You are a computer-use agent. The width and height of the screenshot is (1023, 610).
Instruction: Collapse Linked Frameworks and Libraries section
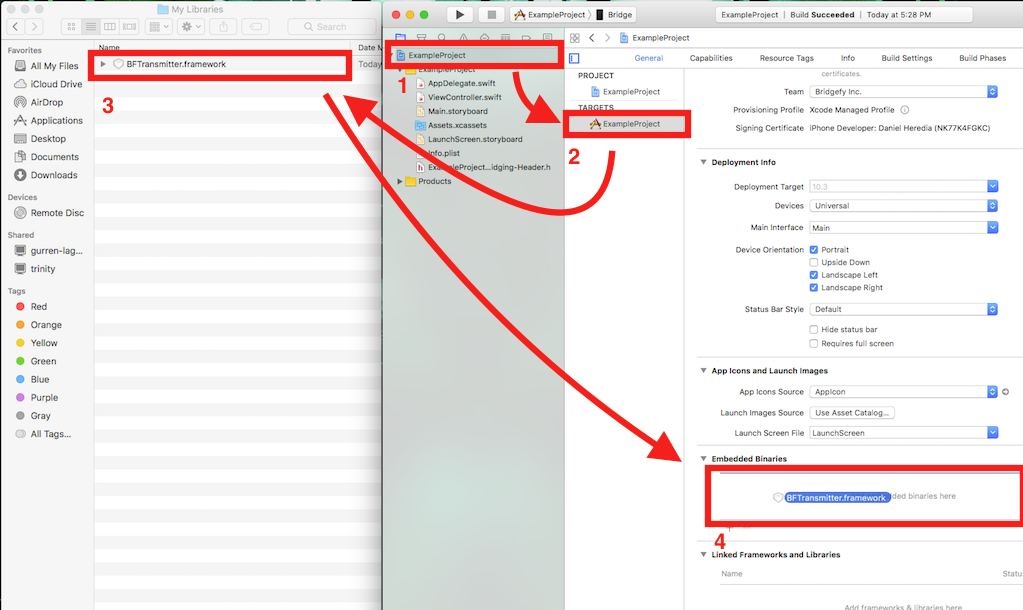pyautogui.click(x=703, y=555)
